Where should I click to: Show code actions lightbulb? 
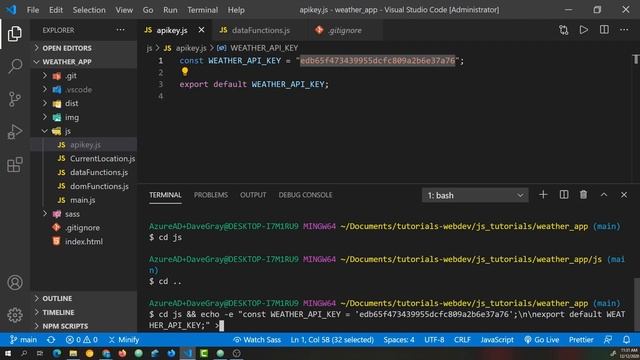click(185, 72)
